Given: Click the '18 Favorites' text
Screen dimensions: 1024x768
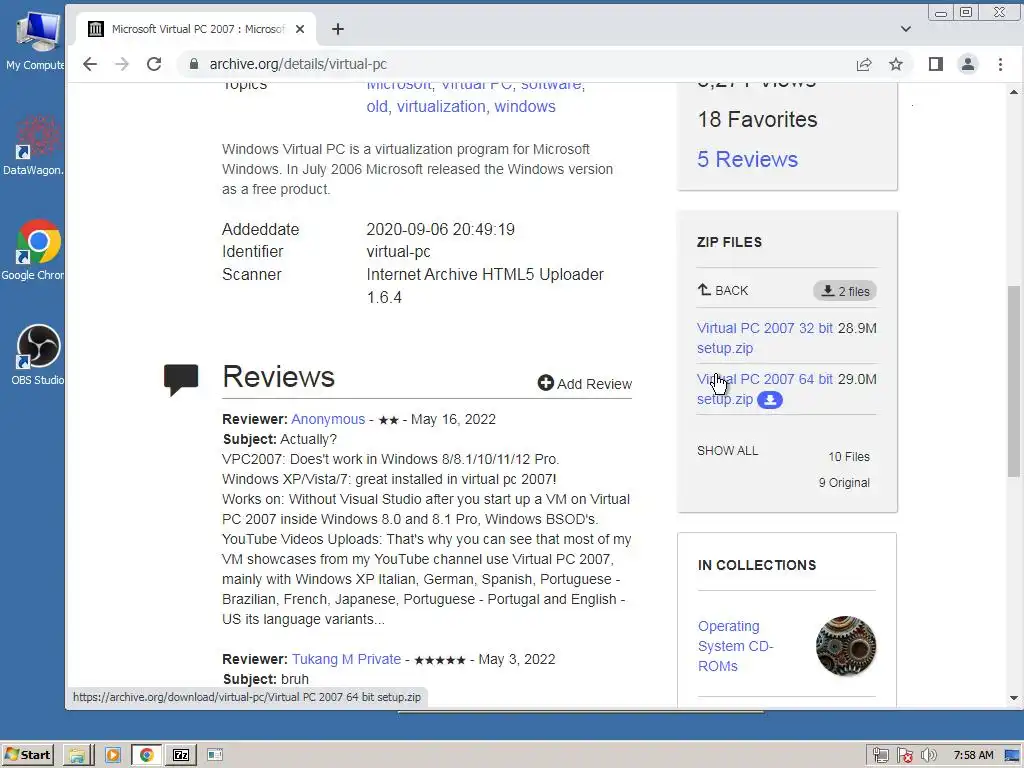Looking at the screenshot, I should pos(757,120).
